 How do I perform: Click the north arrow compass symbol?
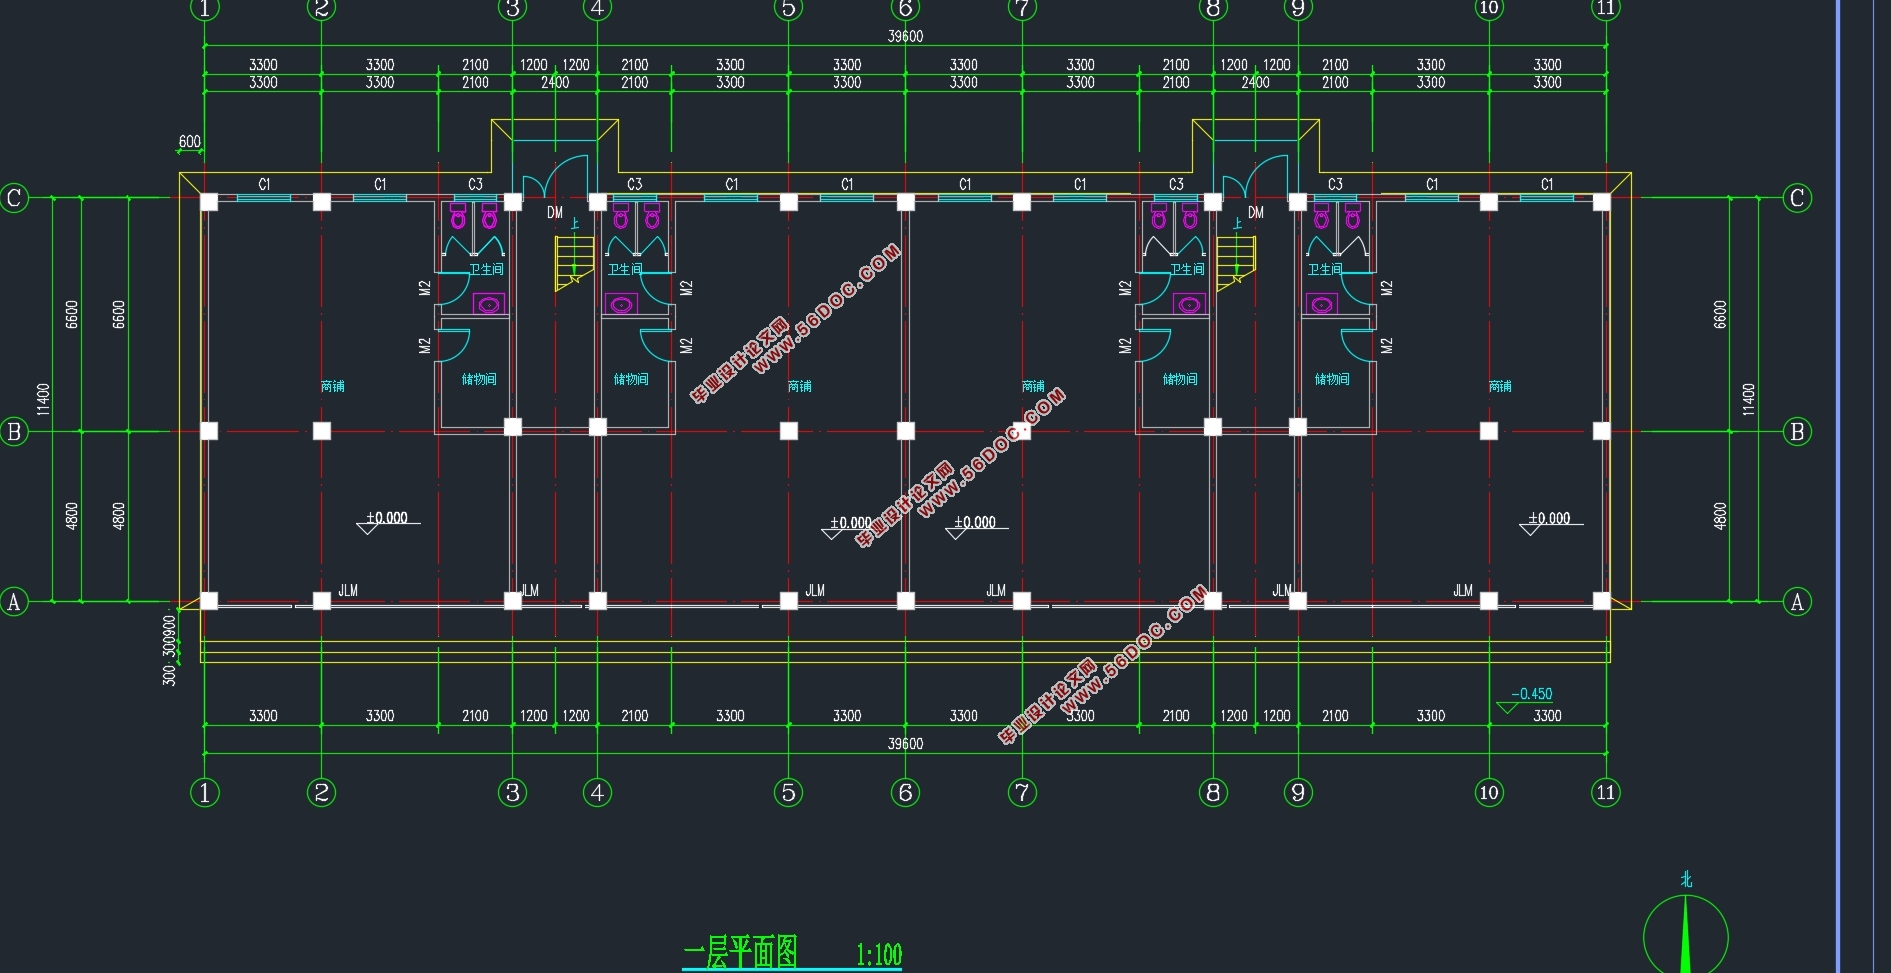(x=1686, y=932)
